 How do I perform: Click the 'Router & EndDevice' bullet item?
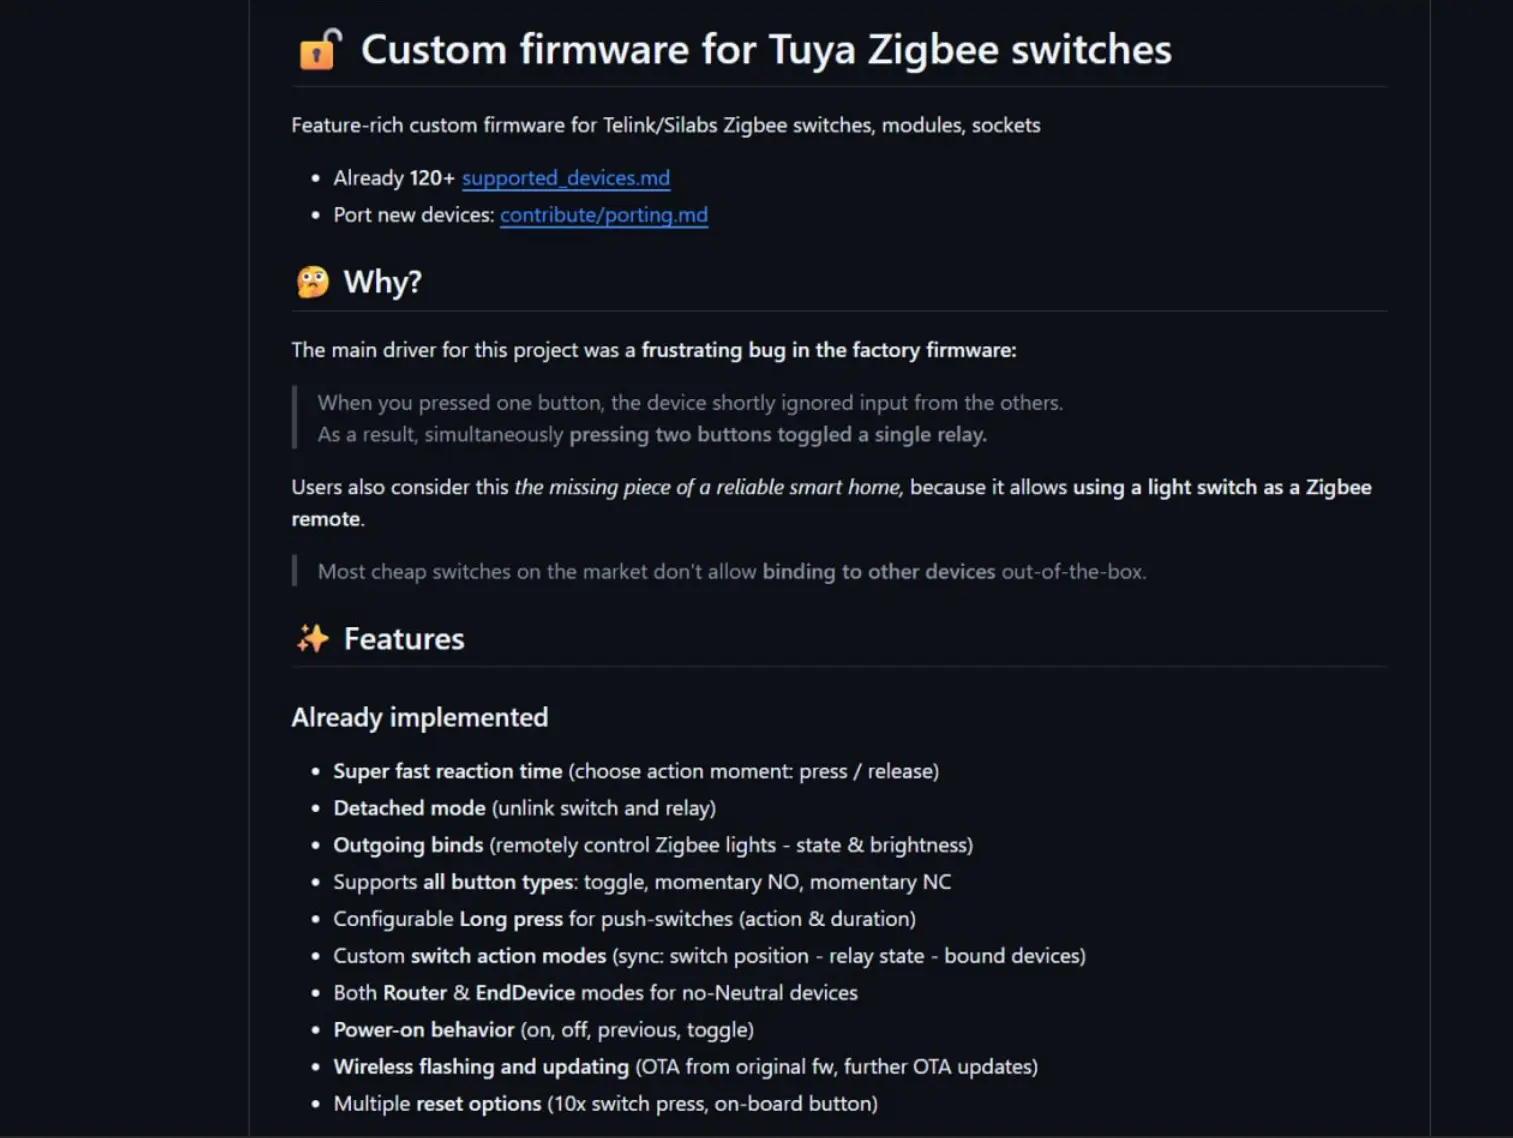click(x=595, y=993)
